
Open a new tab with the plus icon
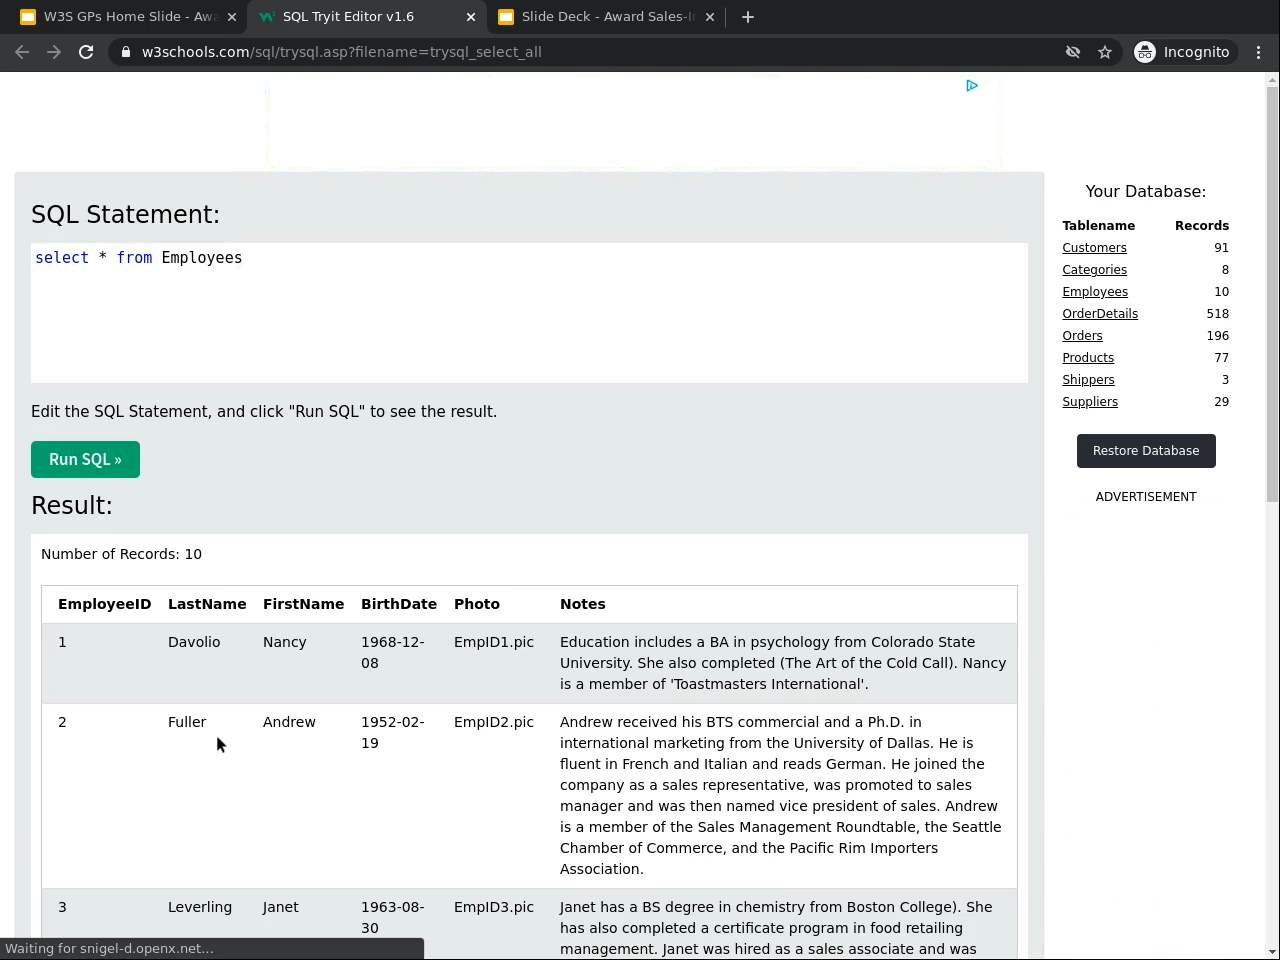pos(748,17)
